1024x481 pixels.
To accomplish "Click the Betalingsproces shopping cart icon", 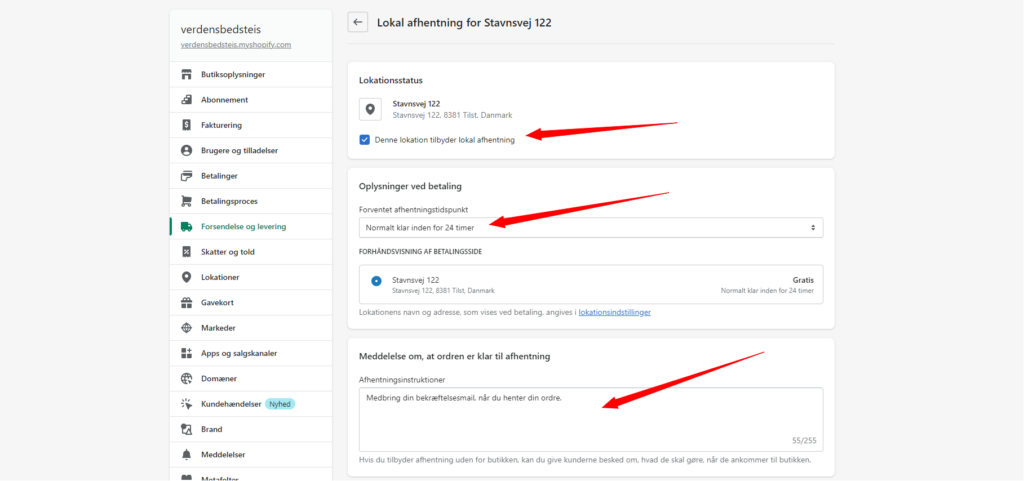I will click(186, 201).
